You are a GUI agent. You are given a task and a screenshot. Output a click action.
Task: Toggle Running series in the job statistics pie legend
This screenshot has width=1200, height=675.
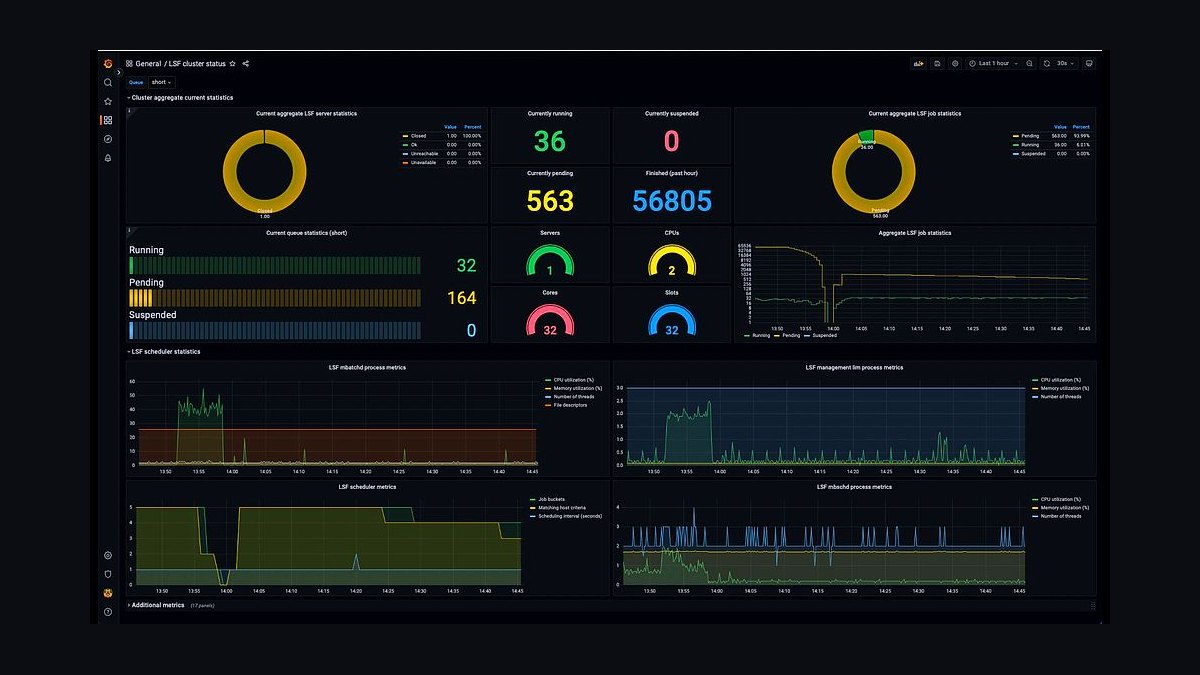coord(1028,145)
